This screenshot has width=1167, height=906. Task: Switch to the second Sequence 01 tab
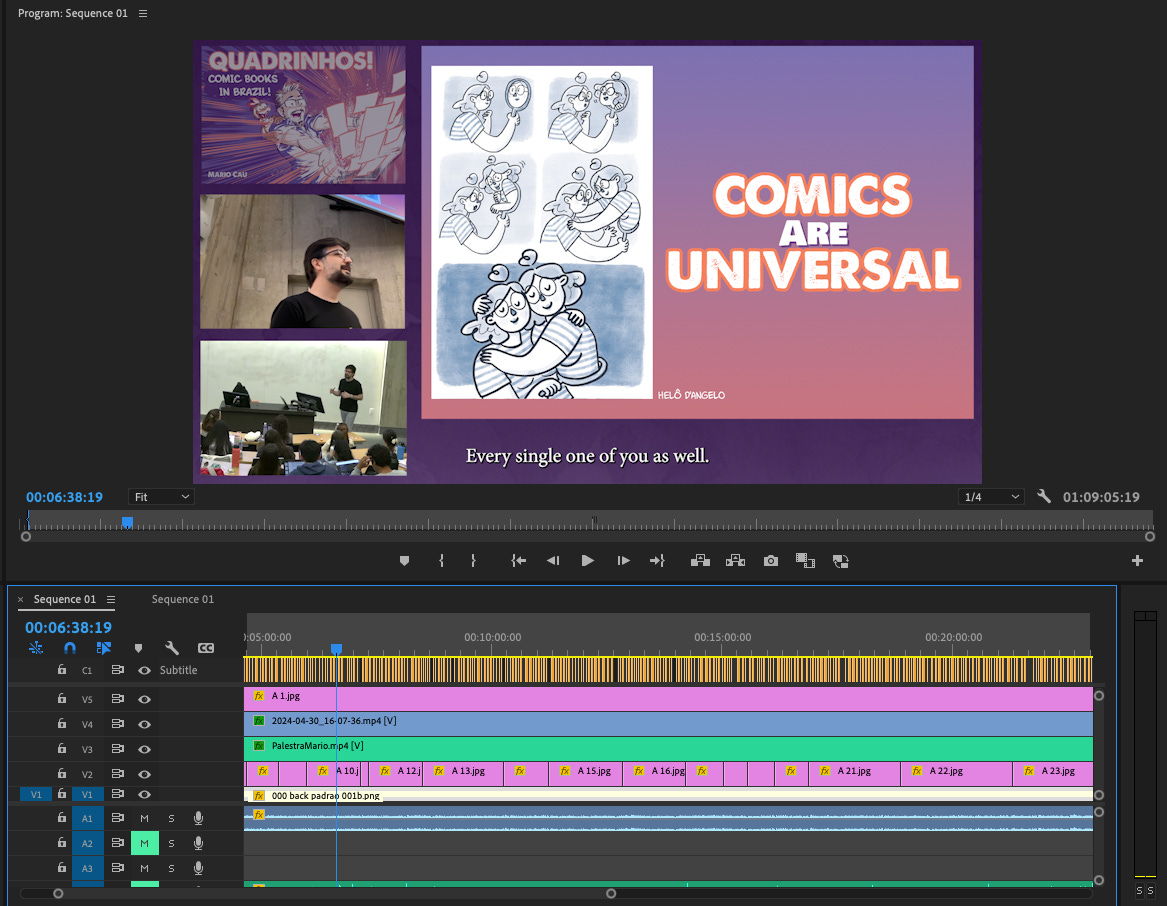click(x=182, y=599)
